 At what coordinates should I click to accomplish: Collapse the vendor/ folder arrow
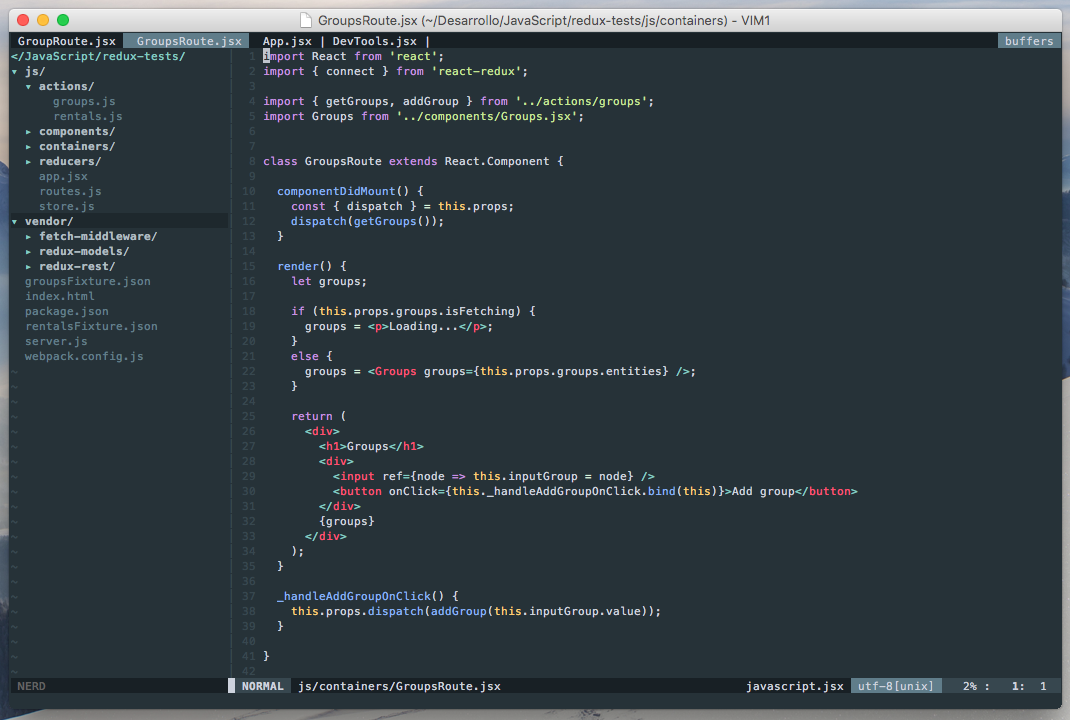click(14, 222)
